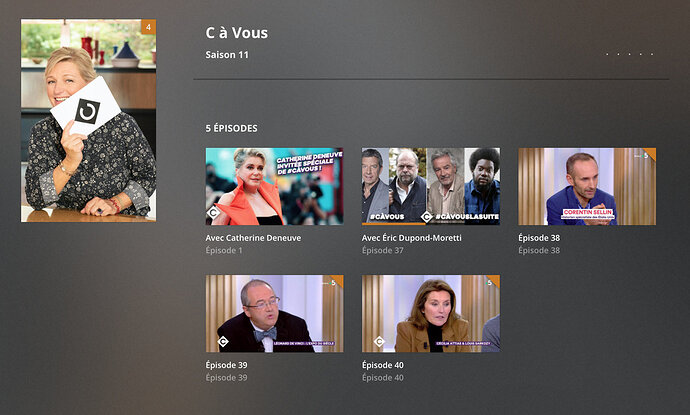Image resolution: width=690 pixels, height=415 pixels.
Task: Go to the Saison 11 label
Action: (227, 55)
